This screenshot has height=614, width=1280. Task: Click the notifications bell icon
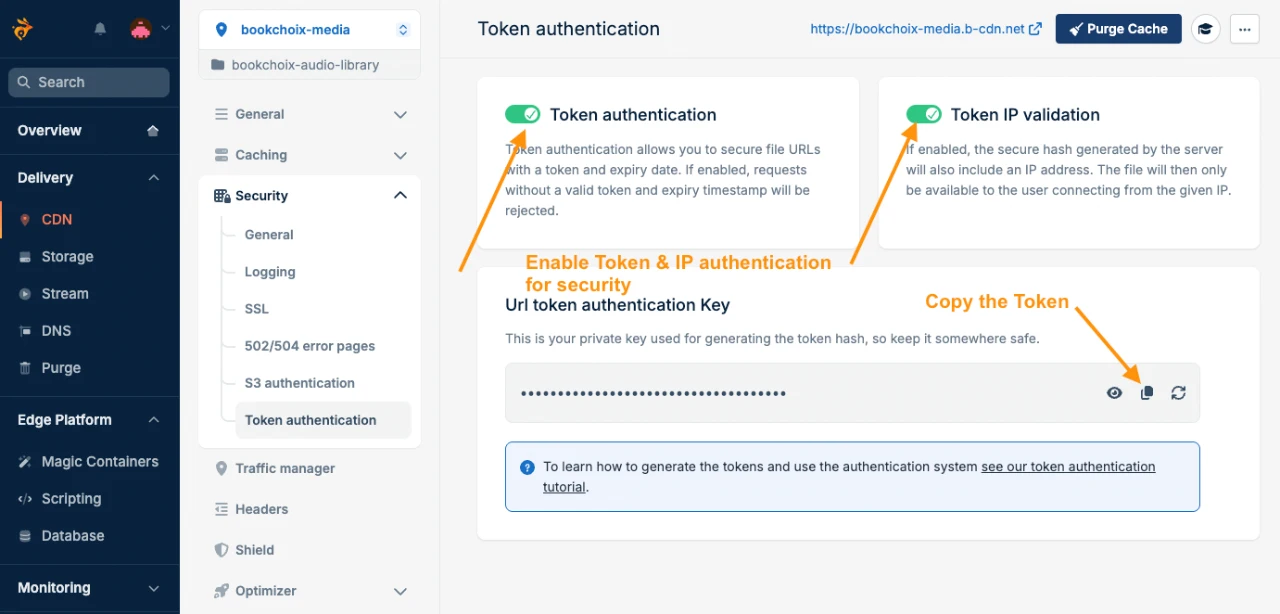coord(100,28)
